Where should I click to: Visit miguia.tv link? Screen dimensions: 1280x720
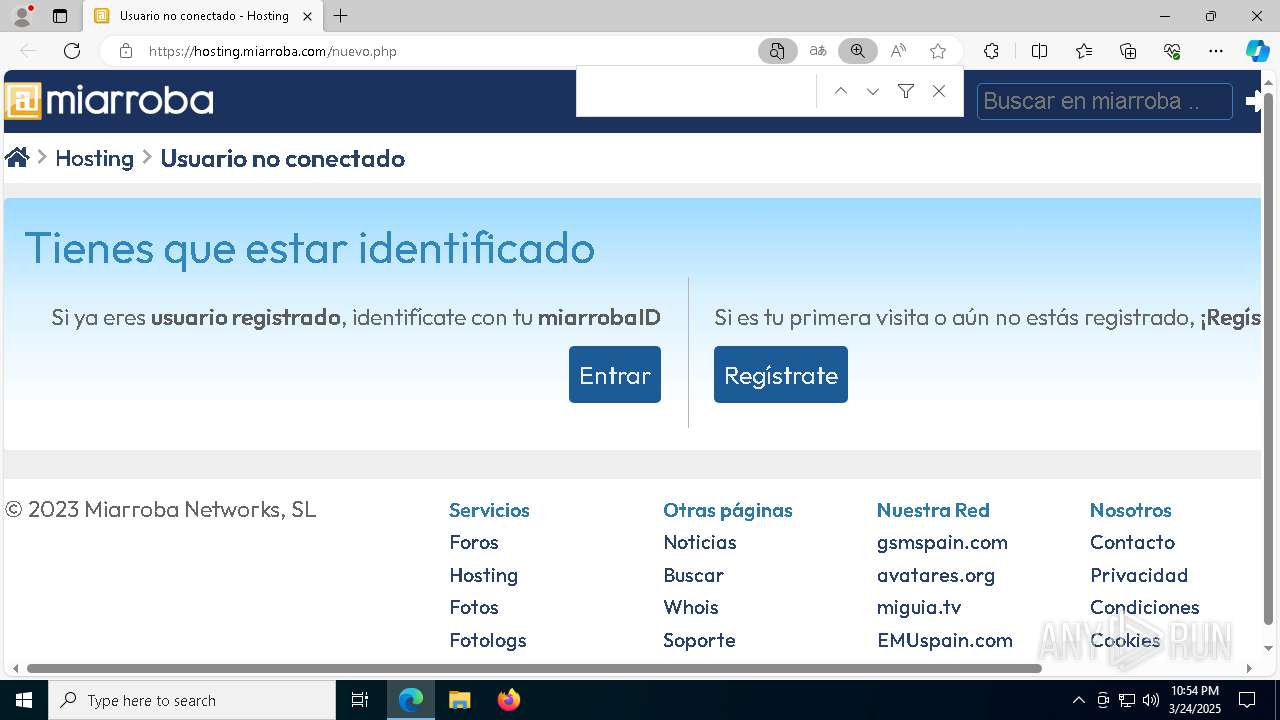click(919, 607)
